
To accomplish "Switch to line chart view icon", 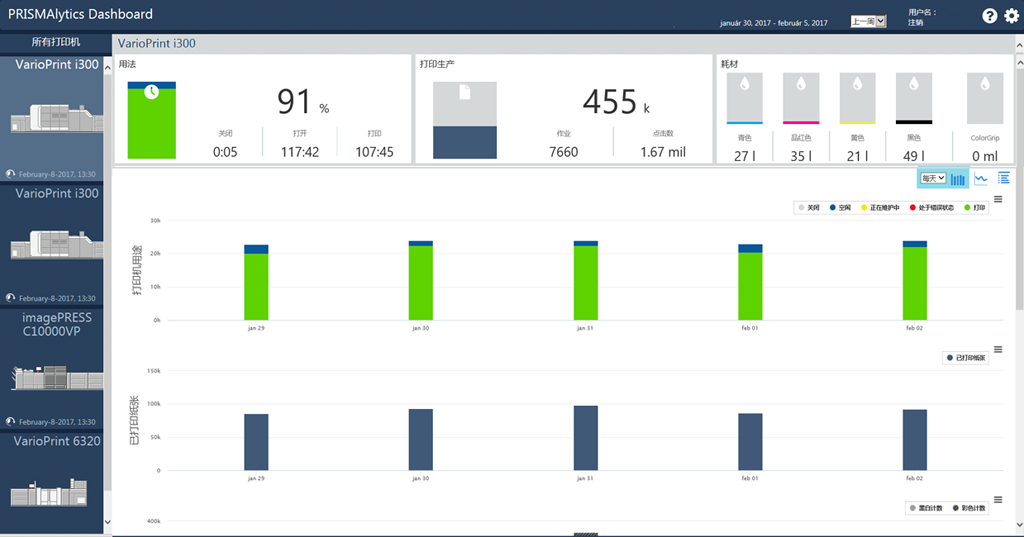I will [981, 178].
